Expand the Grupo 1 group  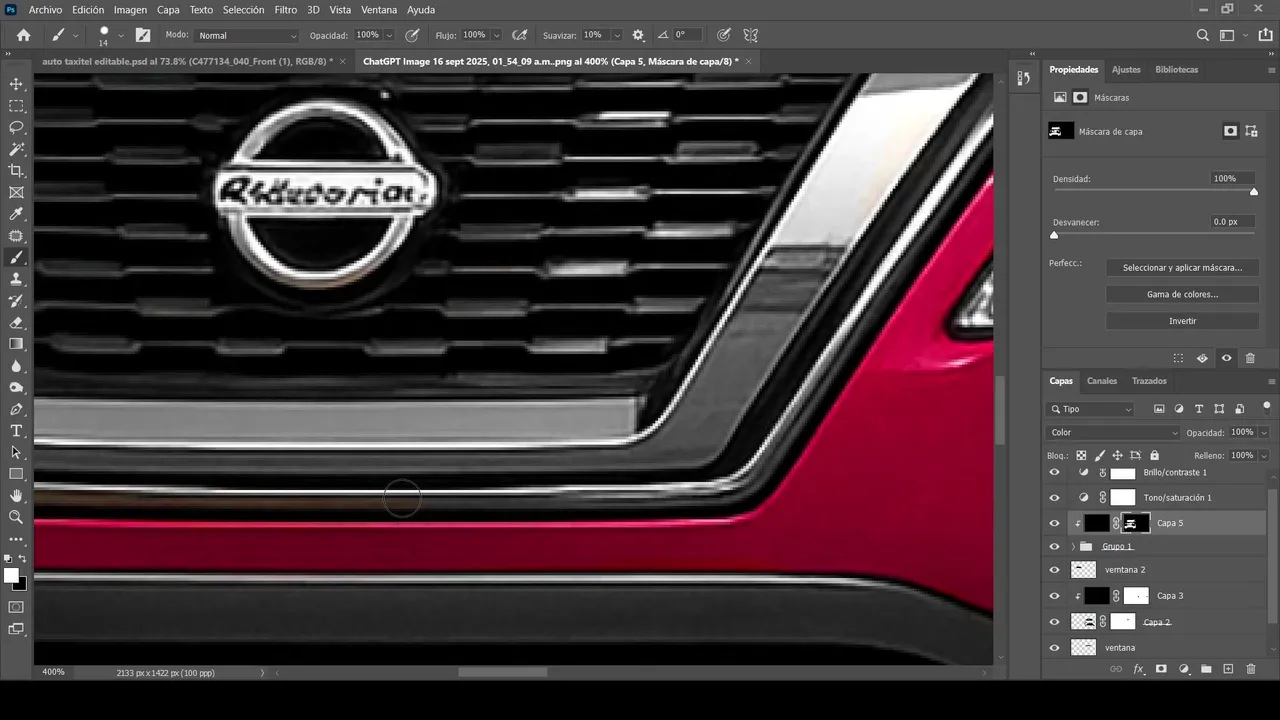coord(1073,547)
